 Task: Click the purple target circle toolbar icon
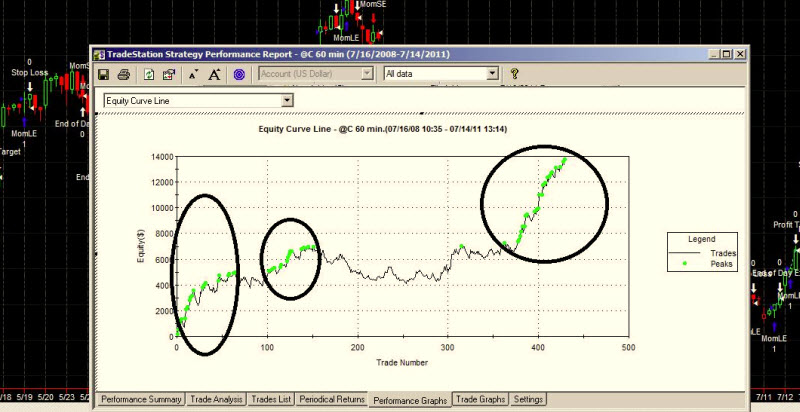tap(239, 74)
